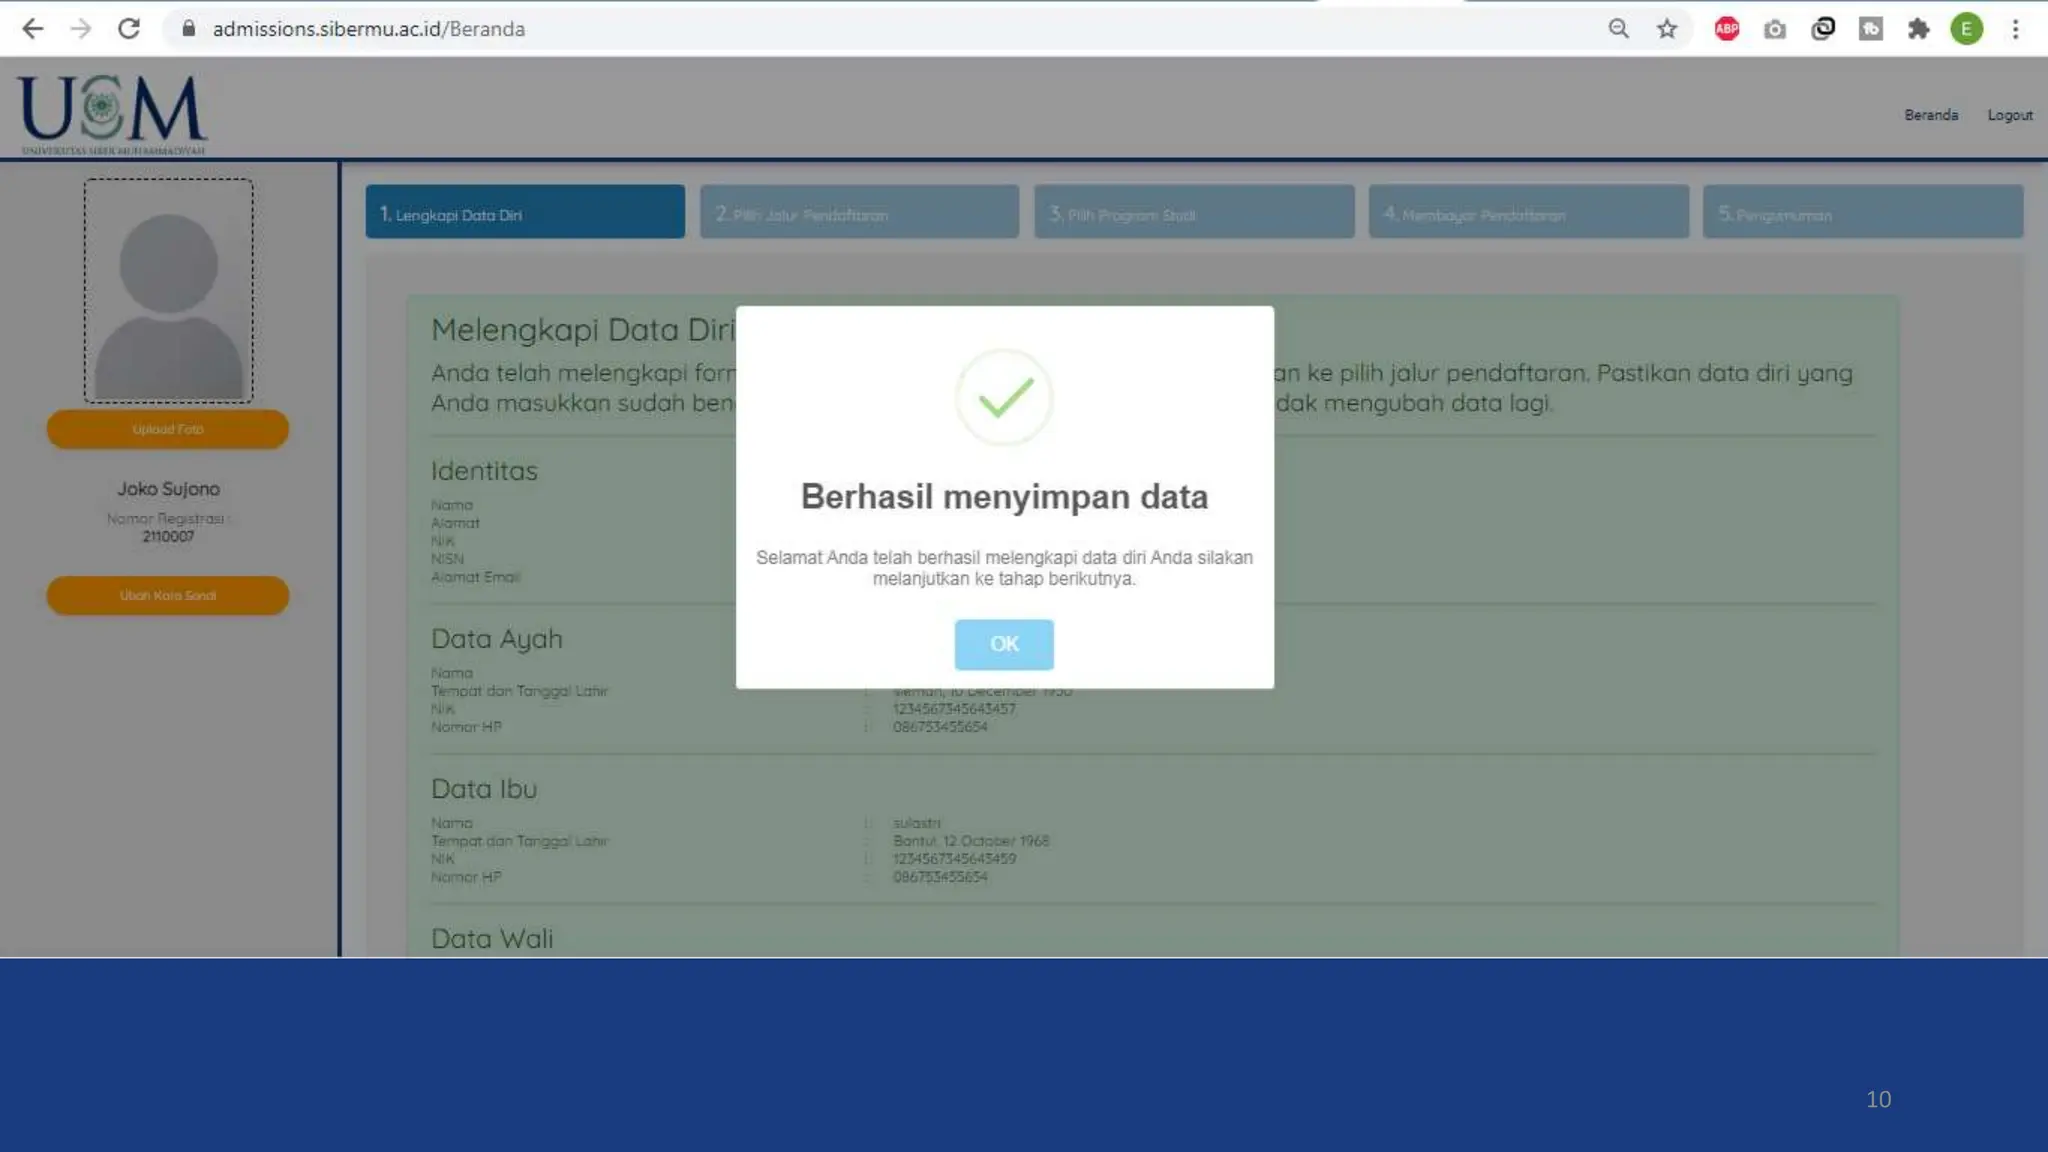The height and width of the screenshot is (1152, 2048).
Task: Click the browser back arrow
Action: point(32,29)
